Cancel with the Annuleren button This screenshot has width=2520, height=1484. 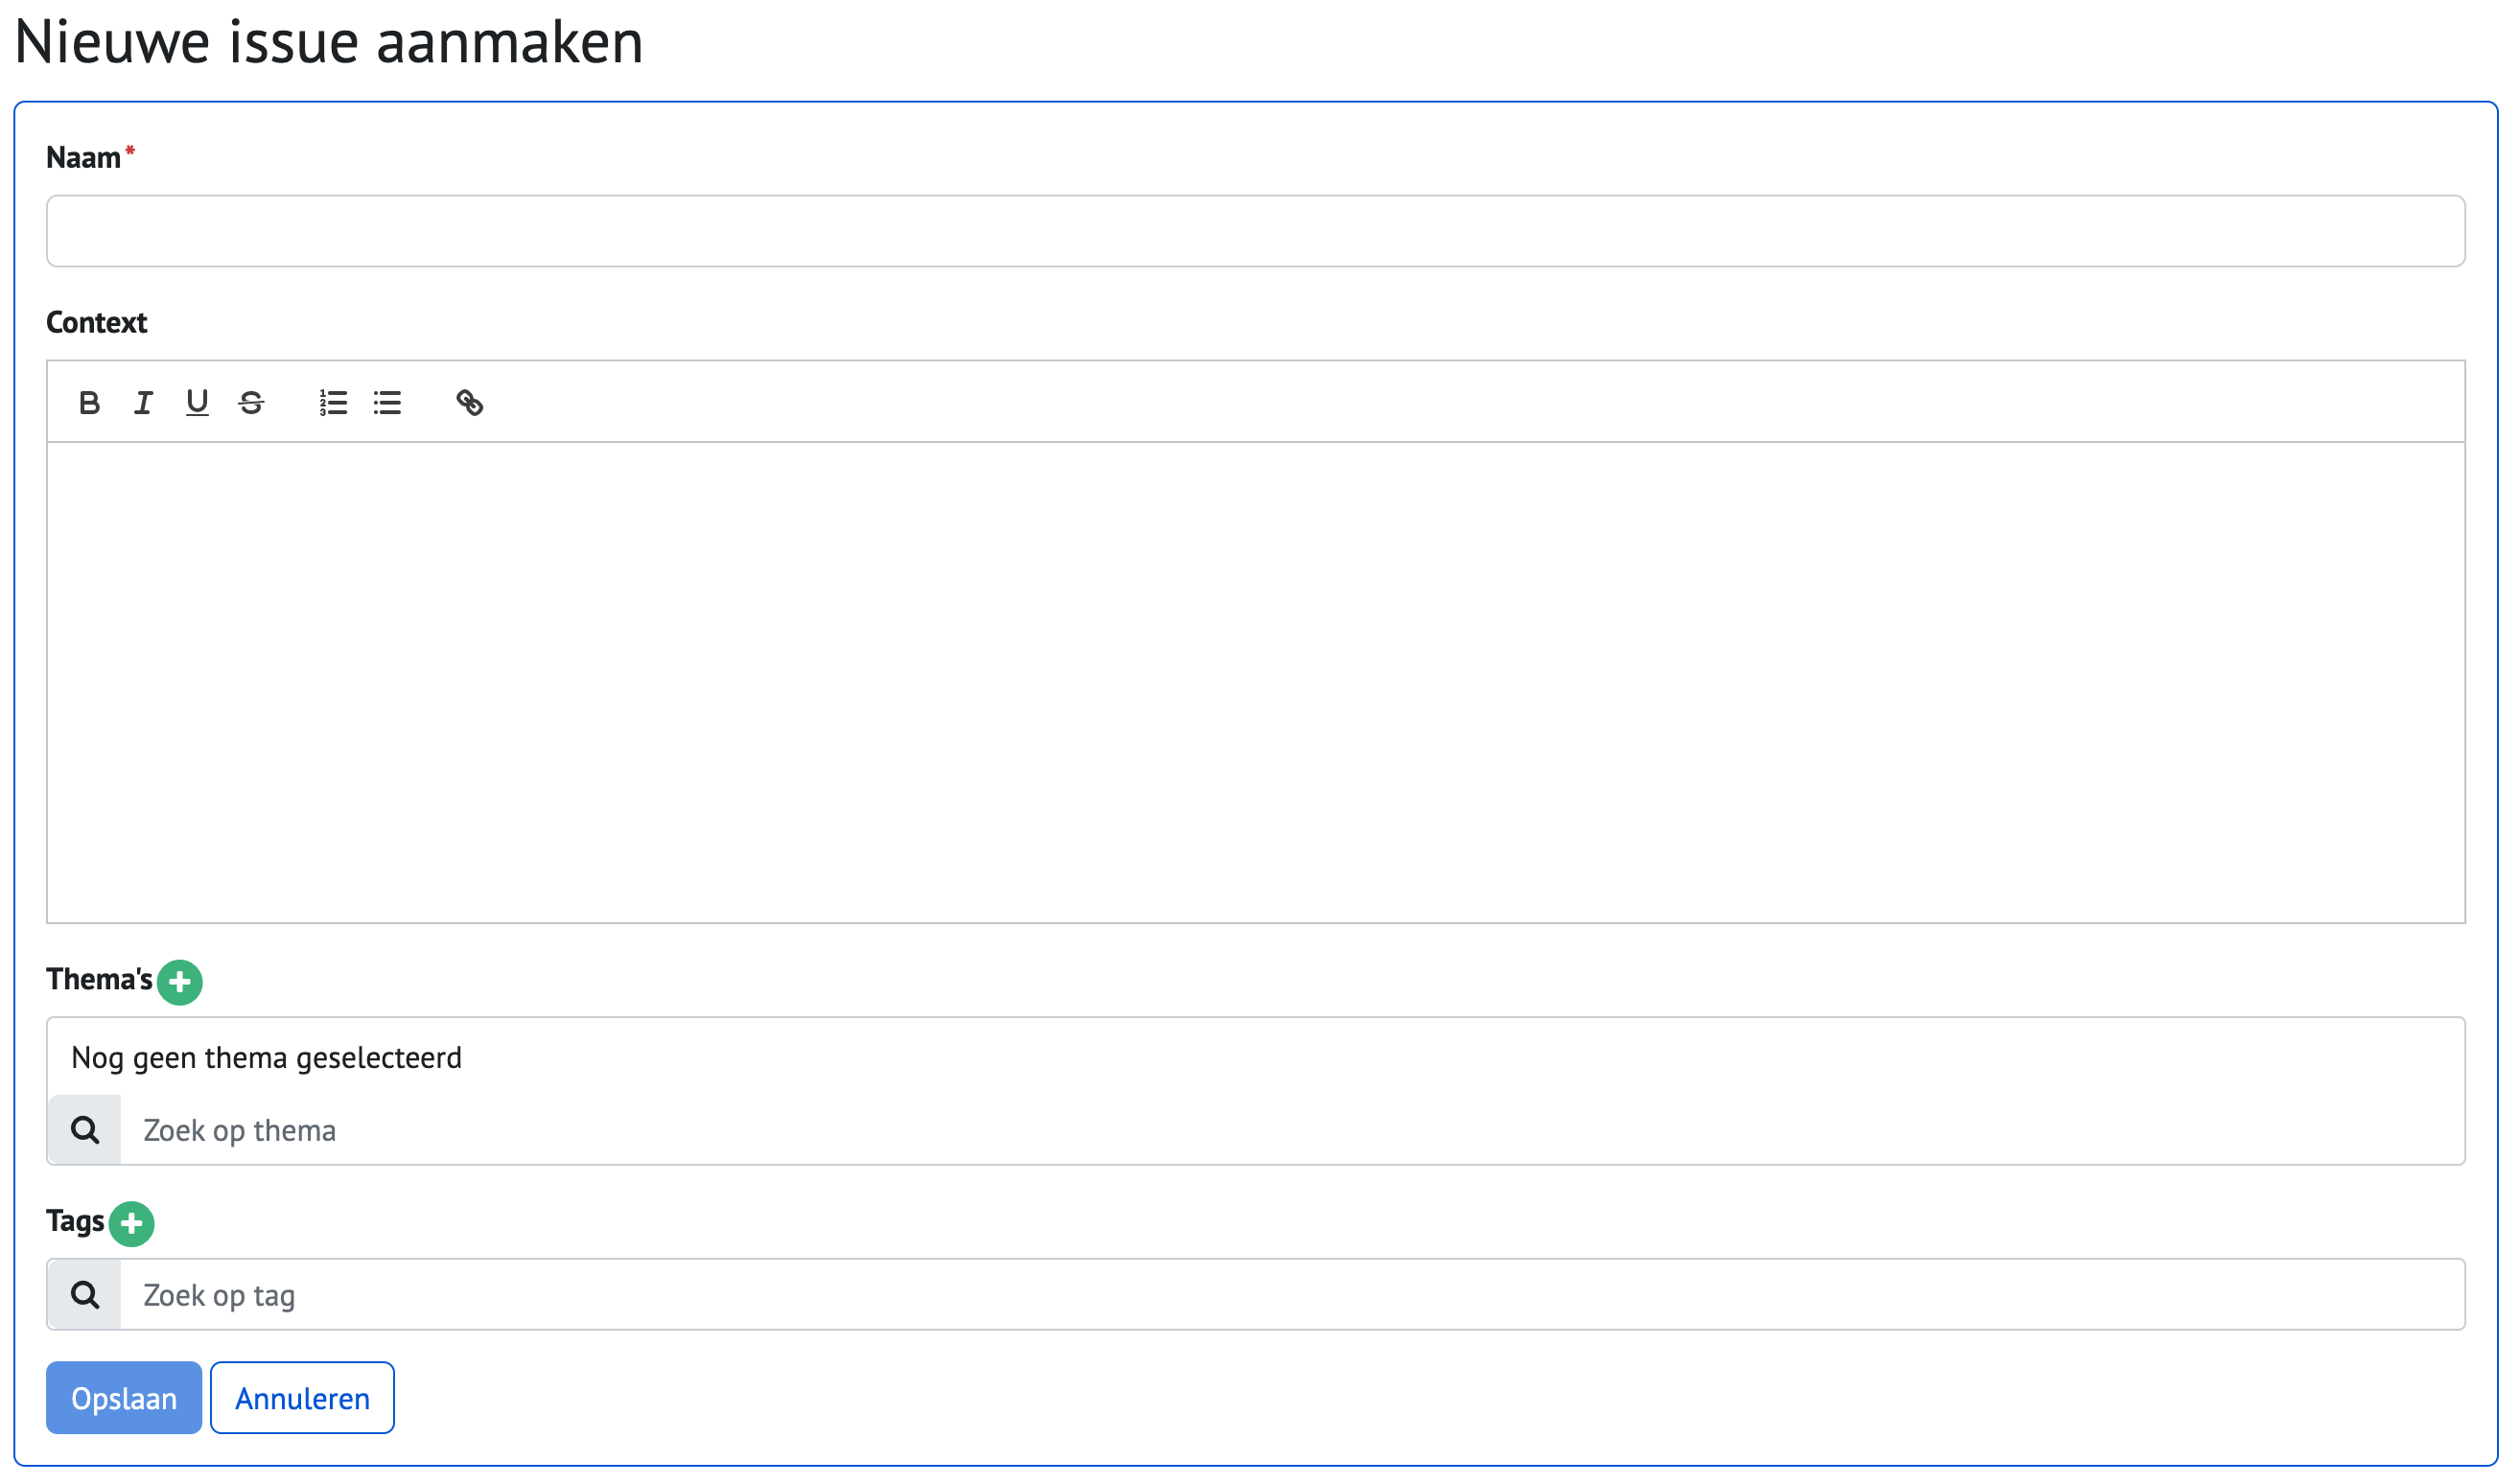[x=302, y=1398]
